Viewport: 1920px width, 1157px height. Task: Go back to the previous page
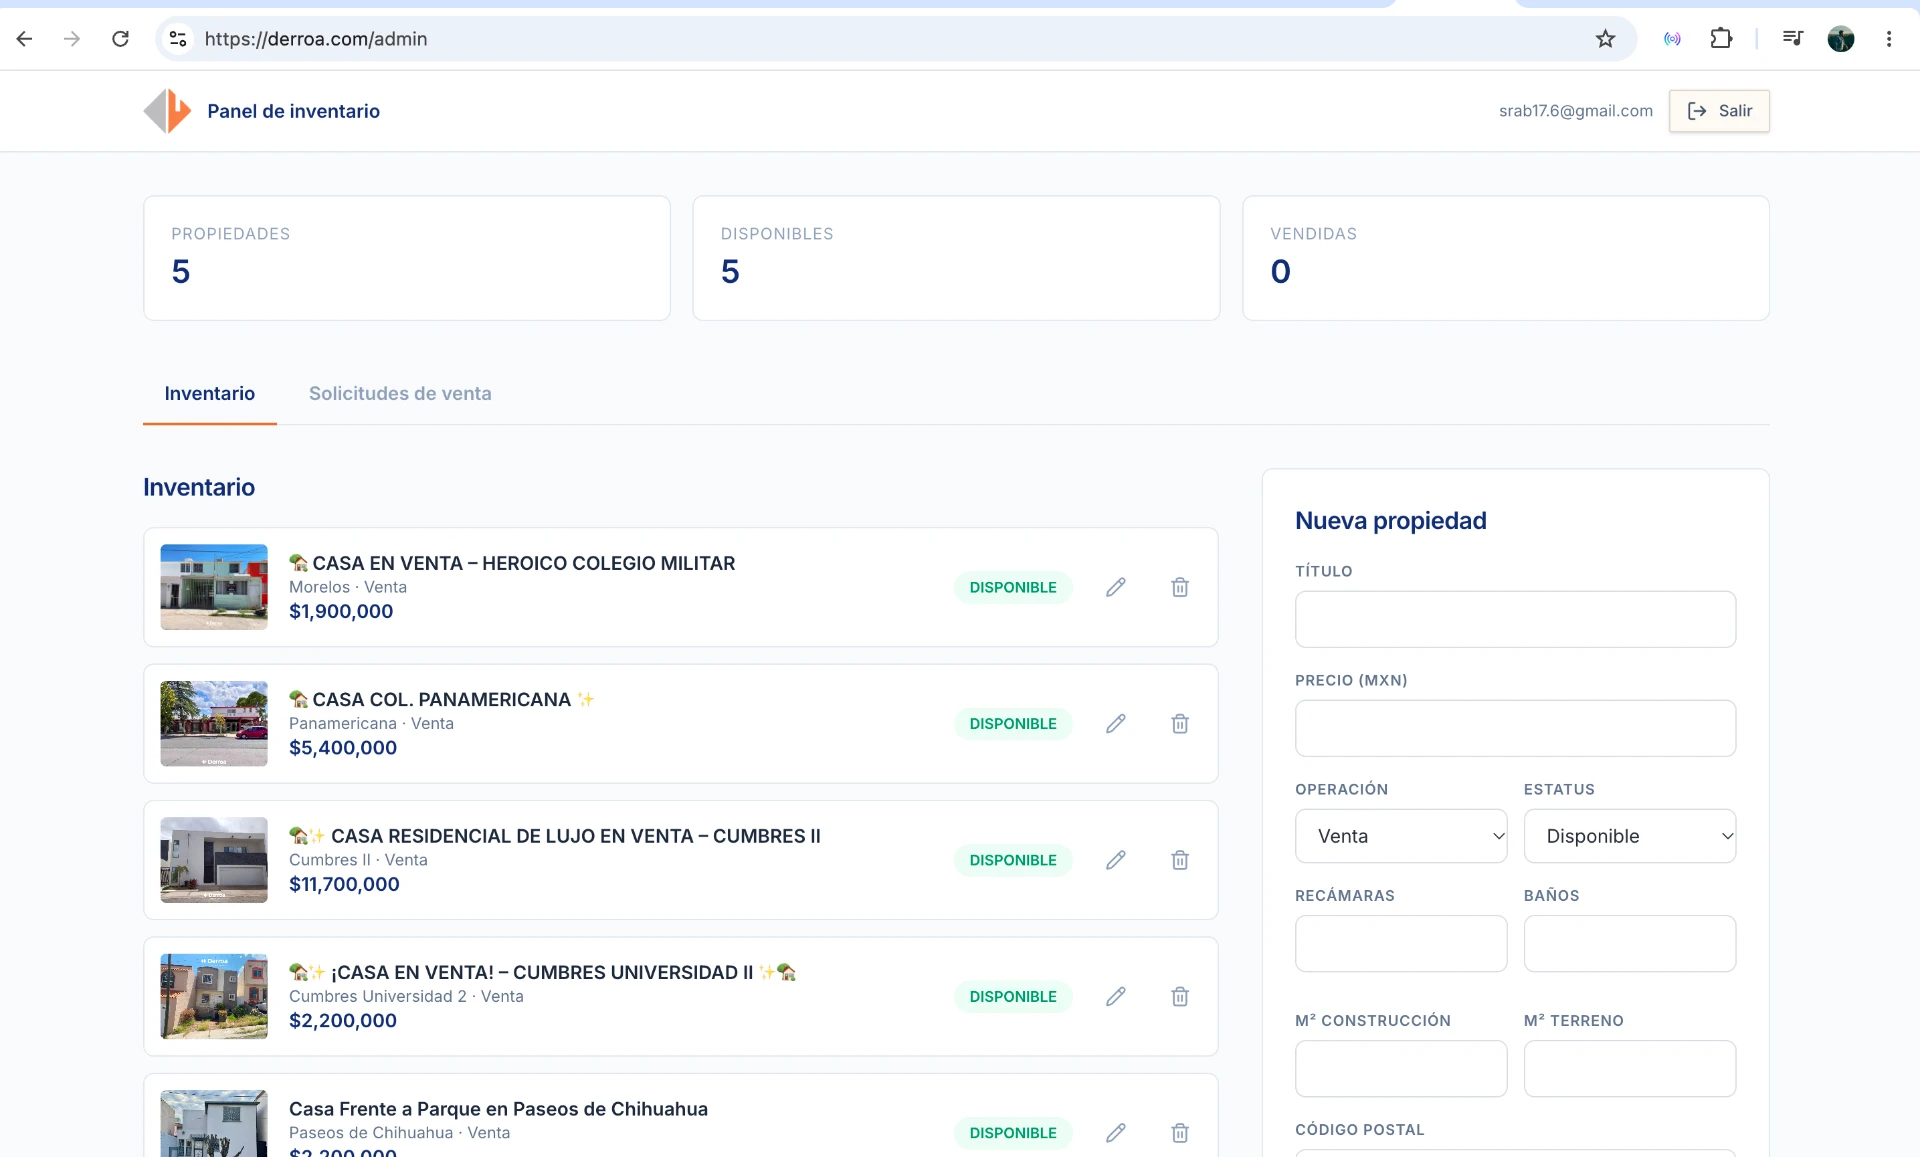click(25, 39)
